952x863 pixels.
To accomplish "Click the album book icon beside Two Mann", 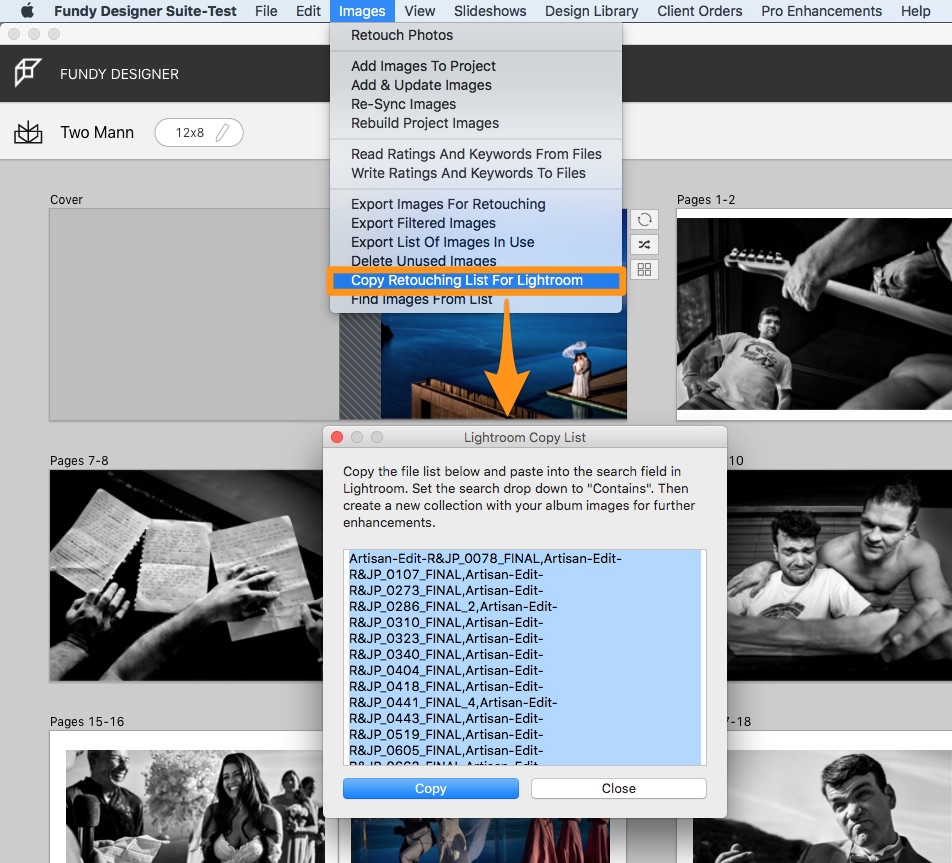I will (28, 132).
